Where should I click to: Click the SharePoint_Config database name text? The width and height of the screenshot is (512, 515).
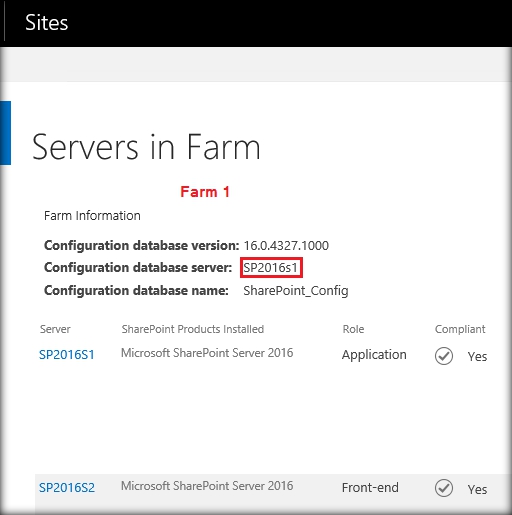[x=296, y=291]
